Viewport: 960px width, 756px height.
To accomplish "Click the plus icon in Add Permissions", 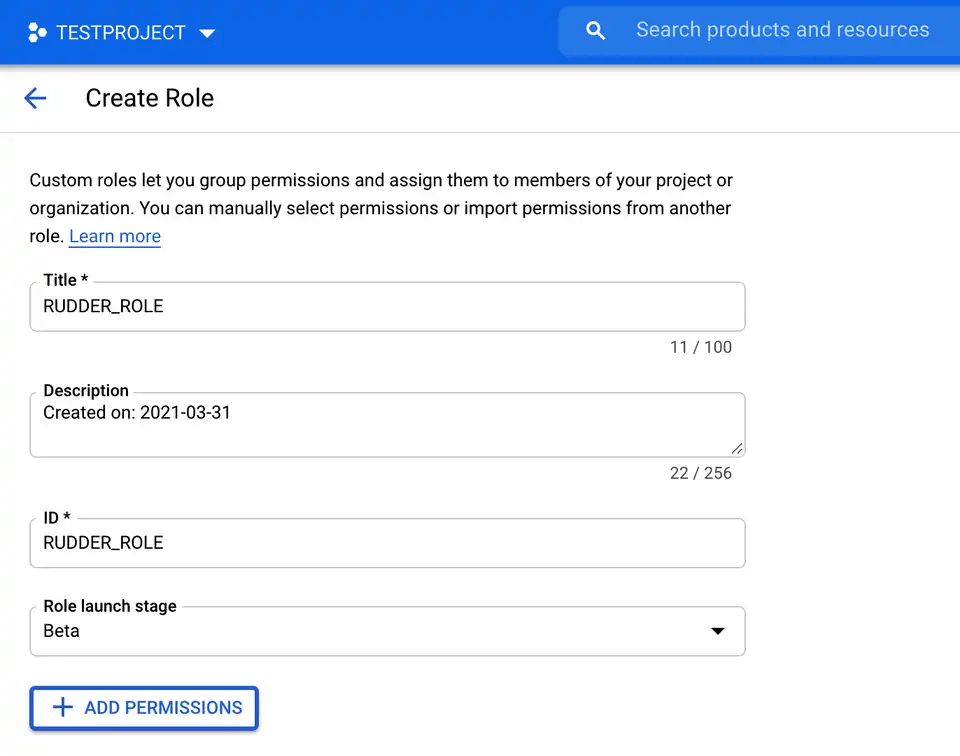I will [63, 707].
